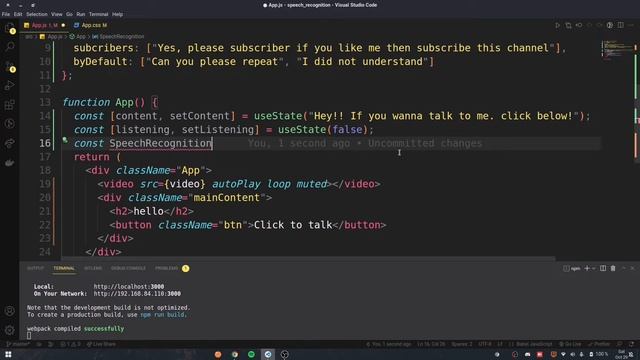Open the localhost:3000 link in terminal
Screen dimensions: 640x360
pyautogui.click(x=129, y=287)
